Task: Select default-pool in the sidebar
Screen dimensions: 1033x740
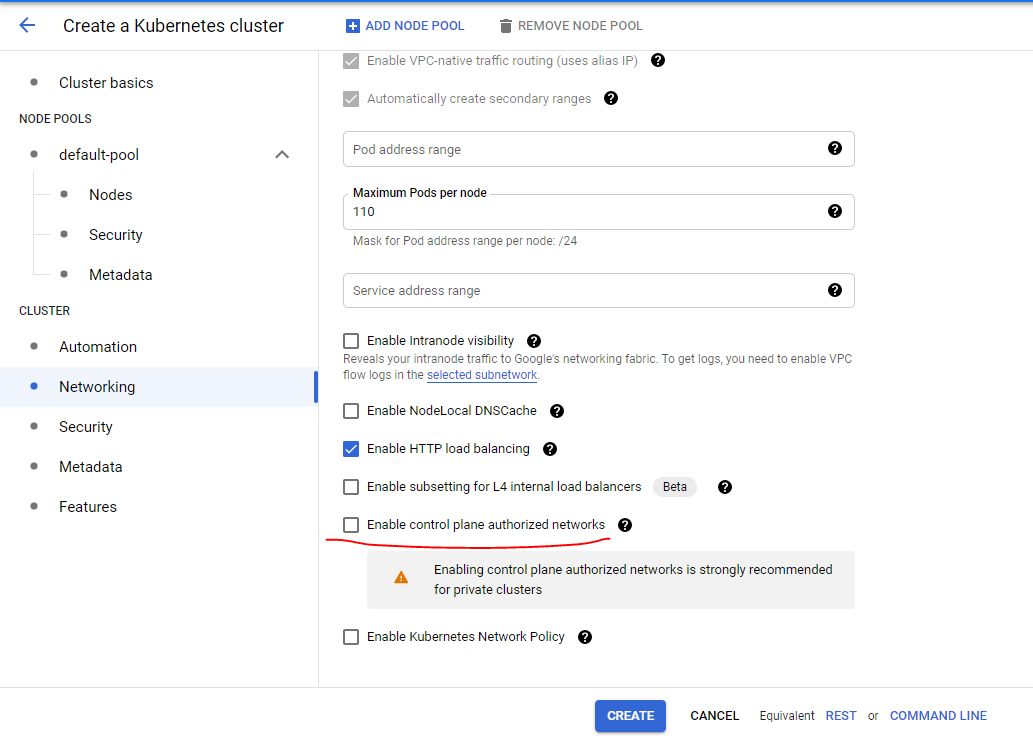Action: (99, 154)
